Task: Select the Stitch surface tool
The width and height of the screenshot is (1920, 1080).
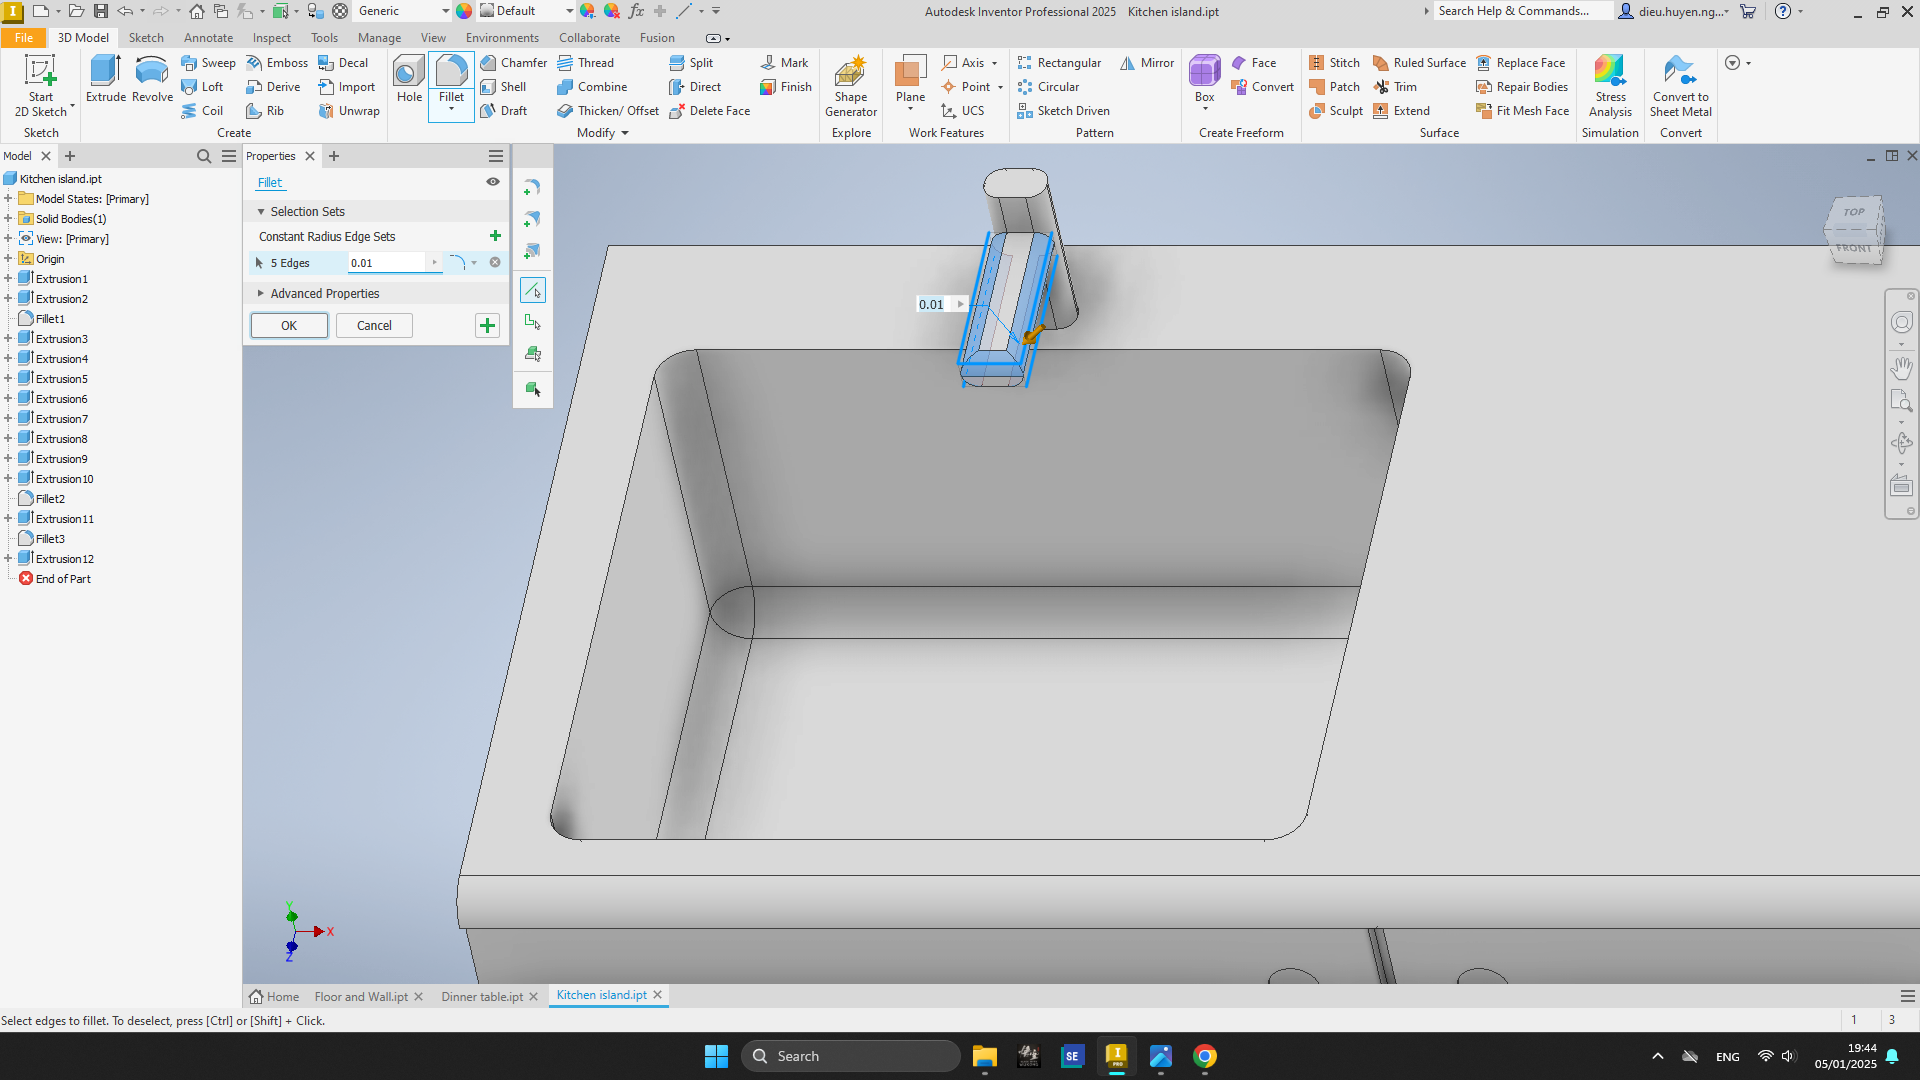Action: (1334, 62)
